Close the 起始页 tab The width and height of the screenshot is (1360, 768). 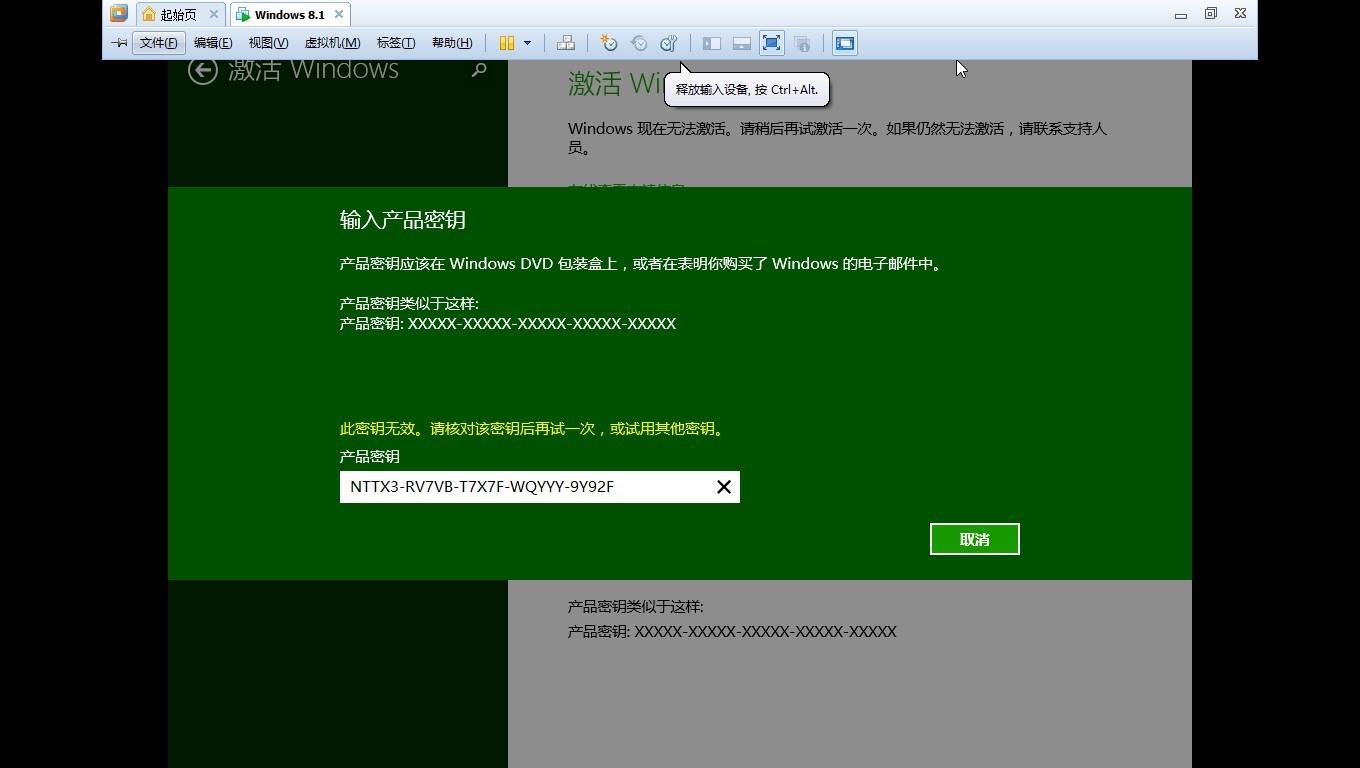tap(213, 15)
